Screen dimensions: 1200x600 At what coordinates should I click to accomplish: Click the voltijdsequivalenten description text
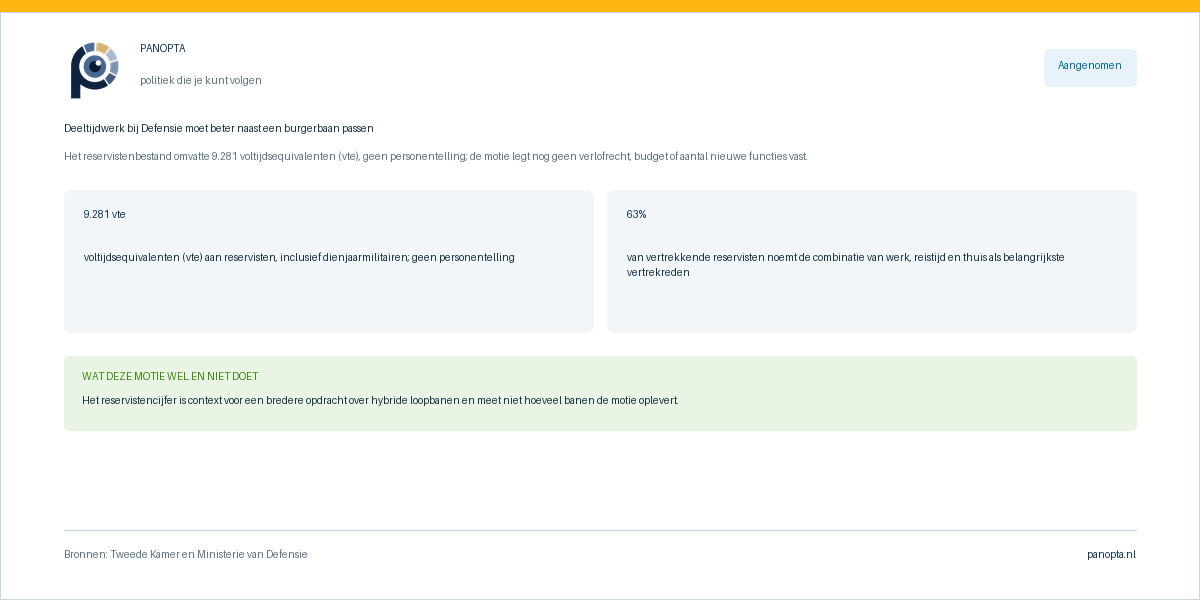299,257
